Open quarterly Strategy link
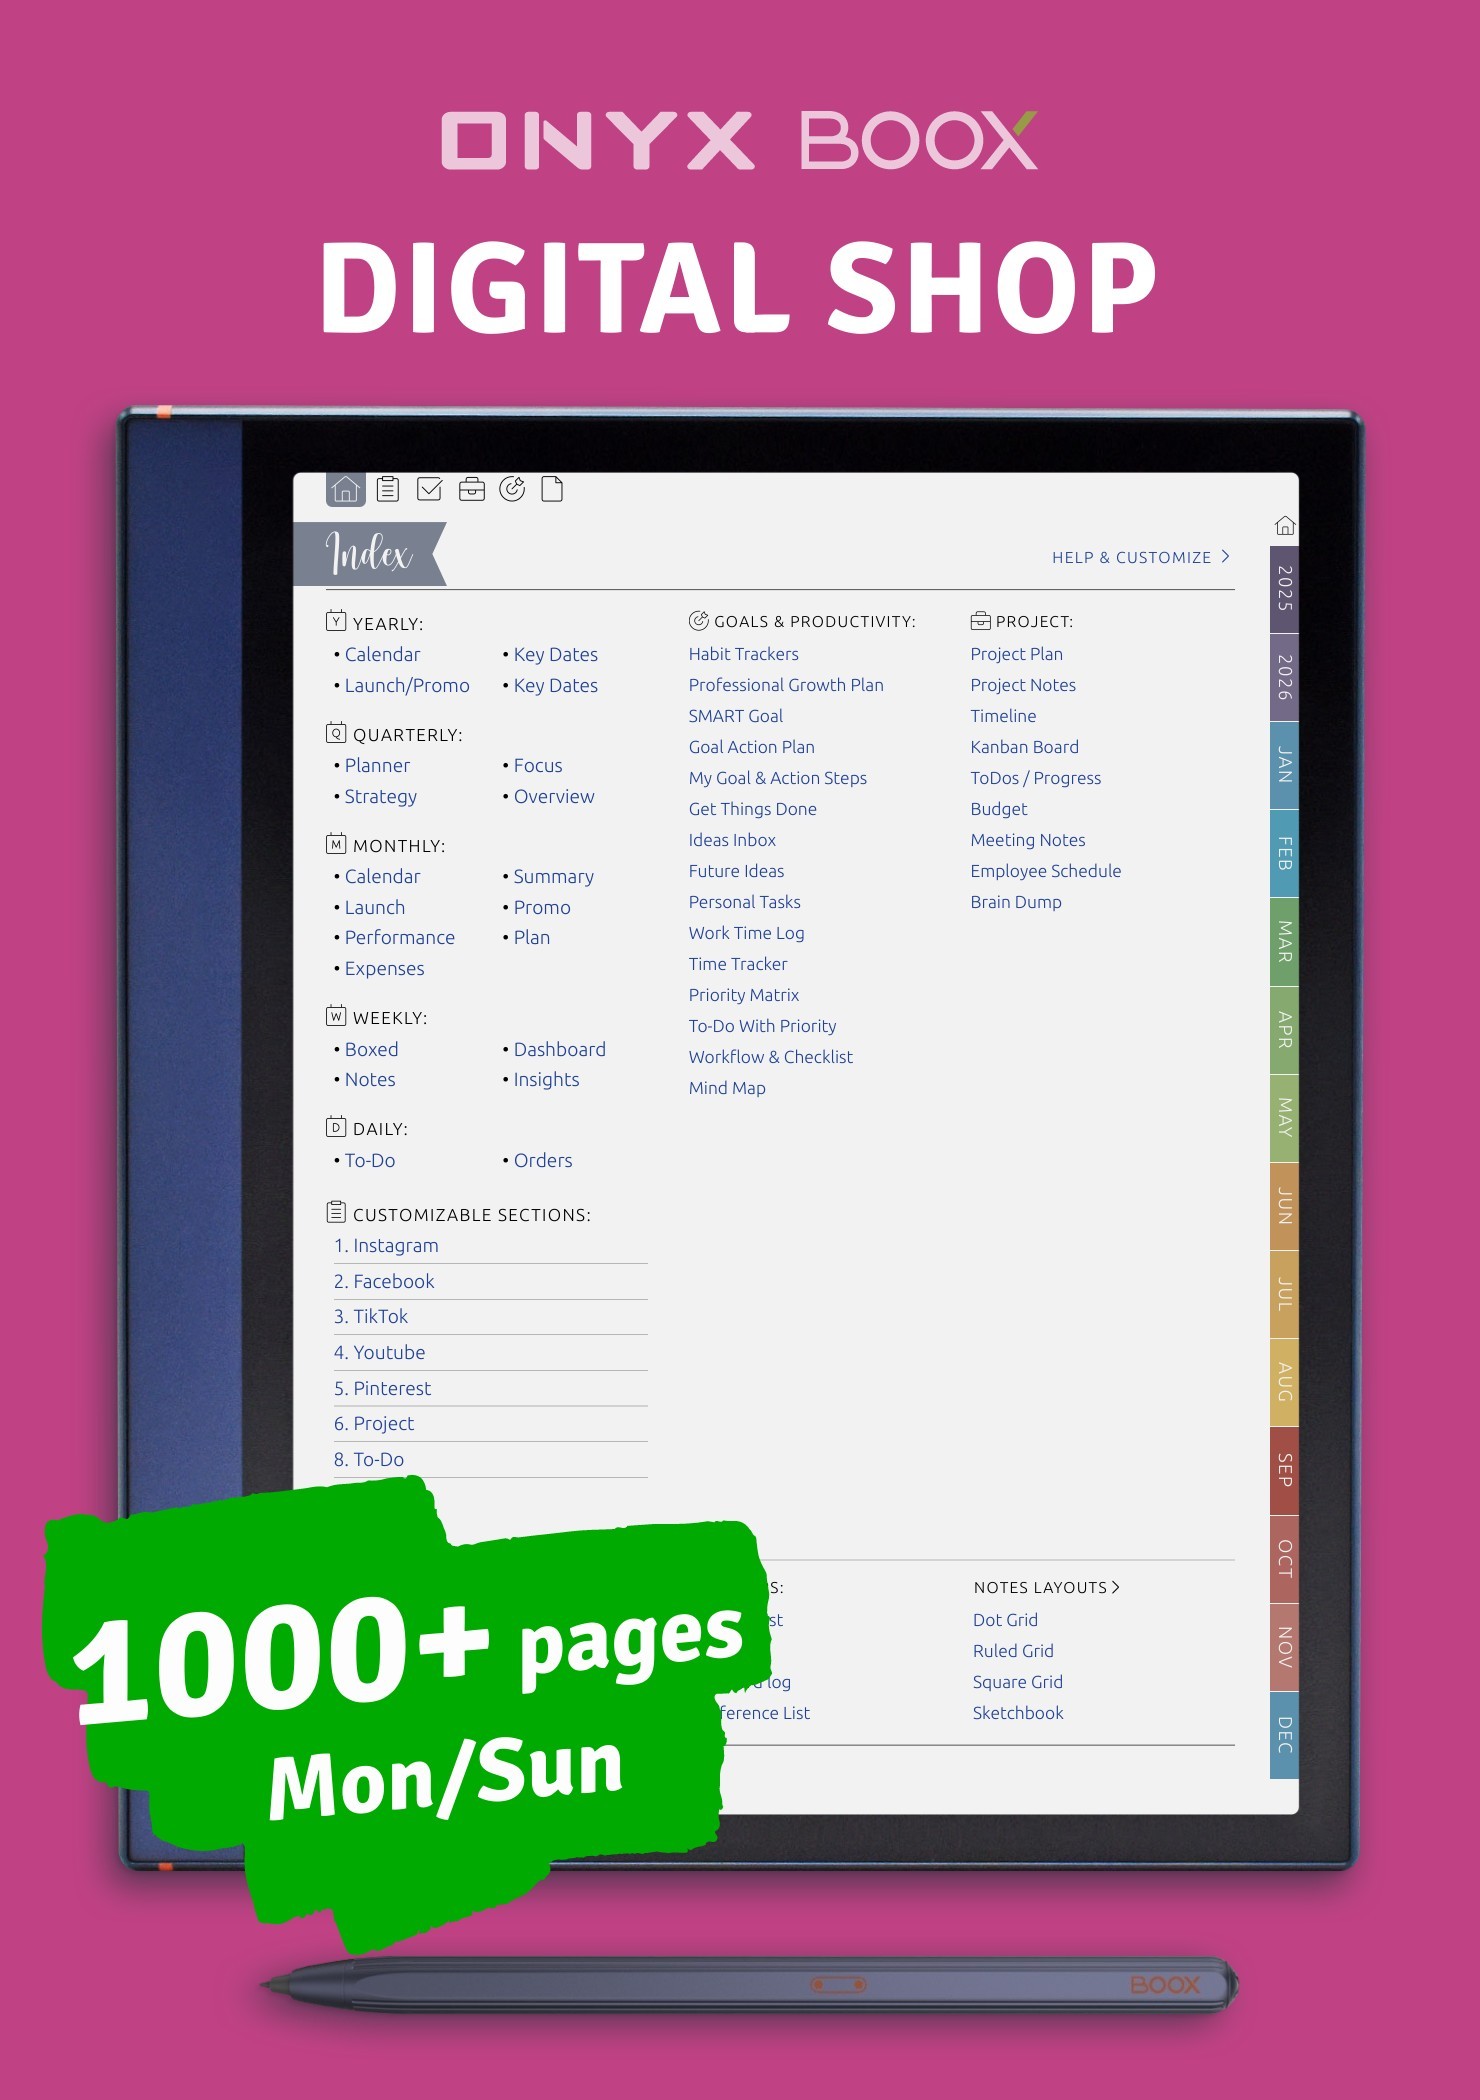The width and height of the screenshot is (1480, 2100). (381, 796)
